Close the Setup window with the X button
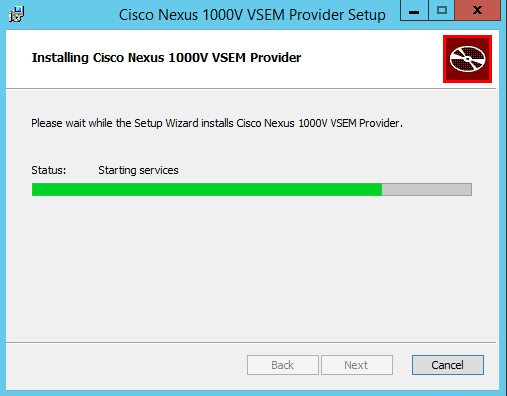The height and width of the screenshot is (396, 507). 478,11
